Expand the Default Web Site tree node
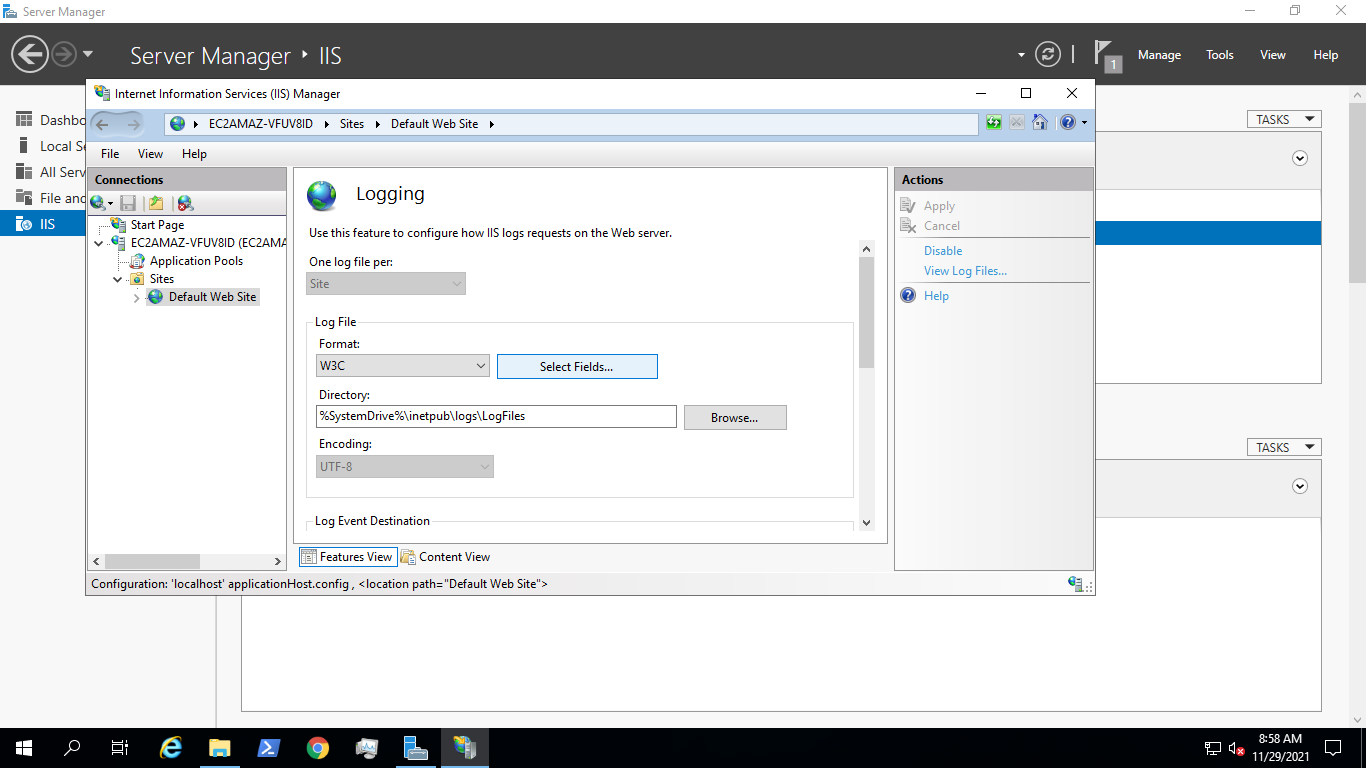Viewport: 1366px width, 768px height. pyautogui.click(x=137, y=297)
